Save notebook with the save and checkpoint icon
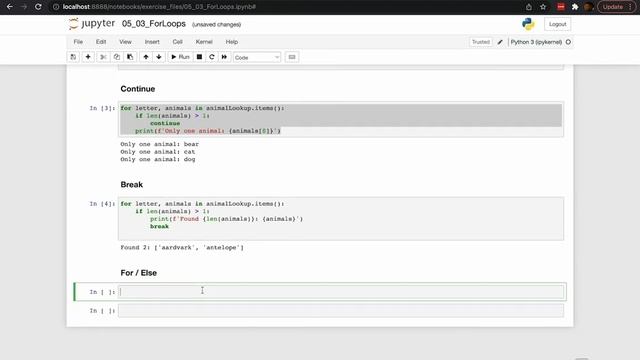This screenshot has width=640, height=360. click(x=73, y=57)
